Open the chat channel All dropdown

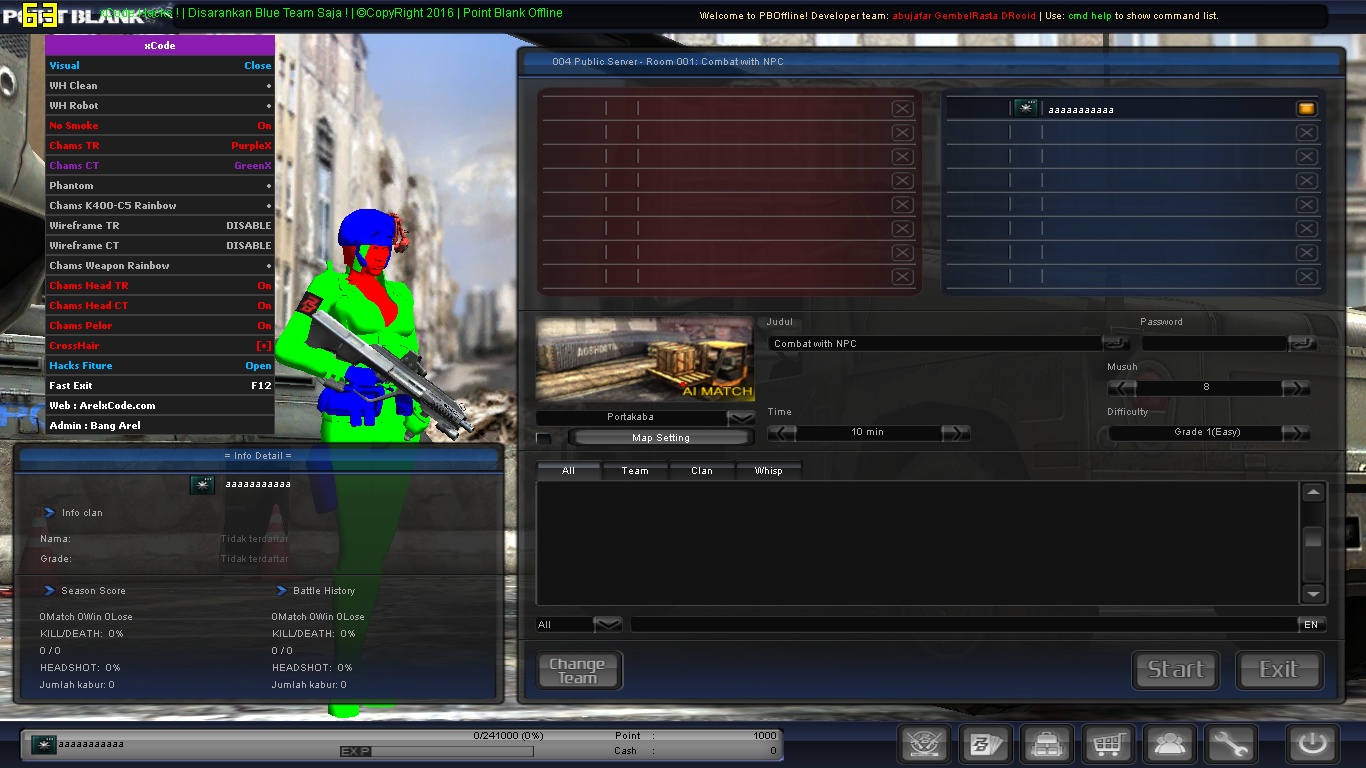(608, 625)
